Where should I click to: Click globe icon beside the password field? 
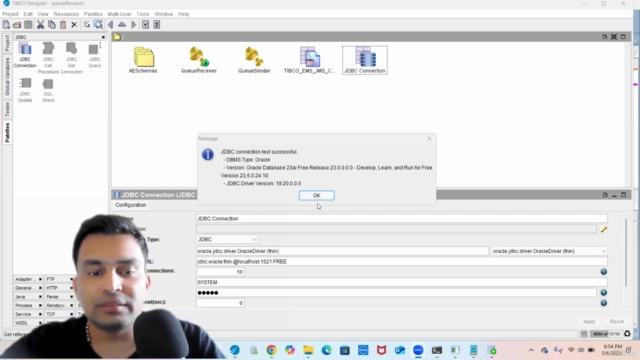[x=604, y=293]
